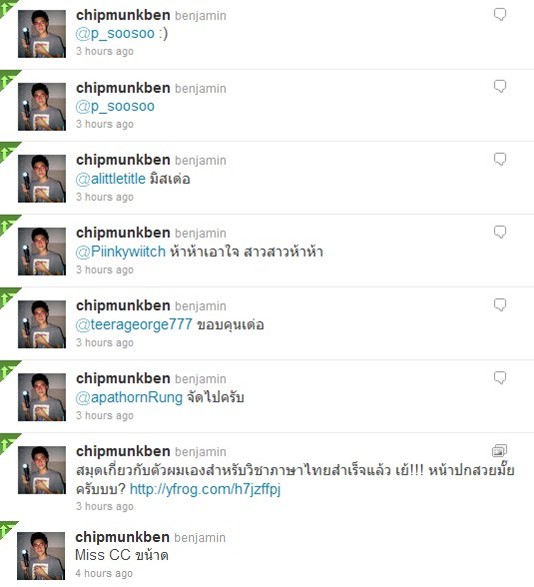
Task: Click conversation bubble on @Piinkywiitch tweet
Action: (500, 232)
